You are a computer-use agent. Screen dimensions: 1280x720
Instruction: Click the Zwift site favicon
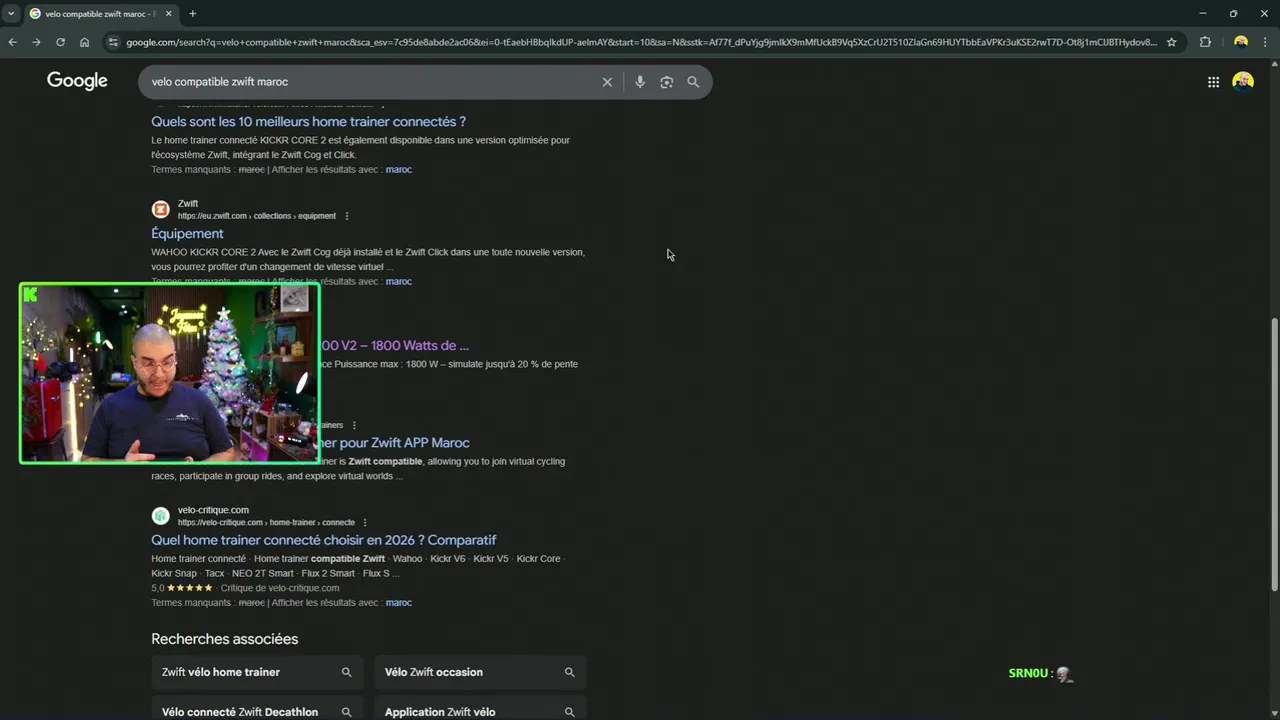pos(160,209)
